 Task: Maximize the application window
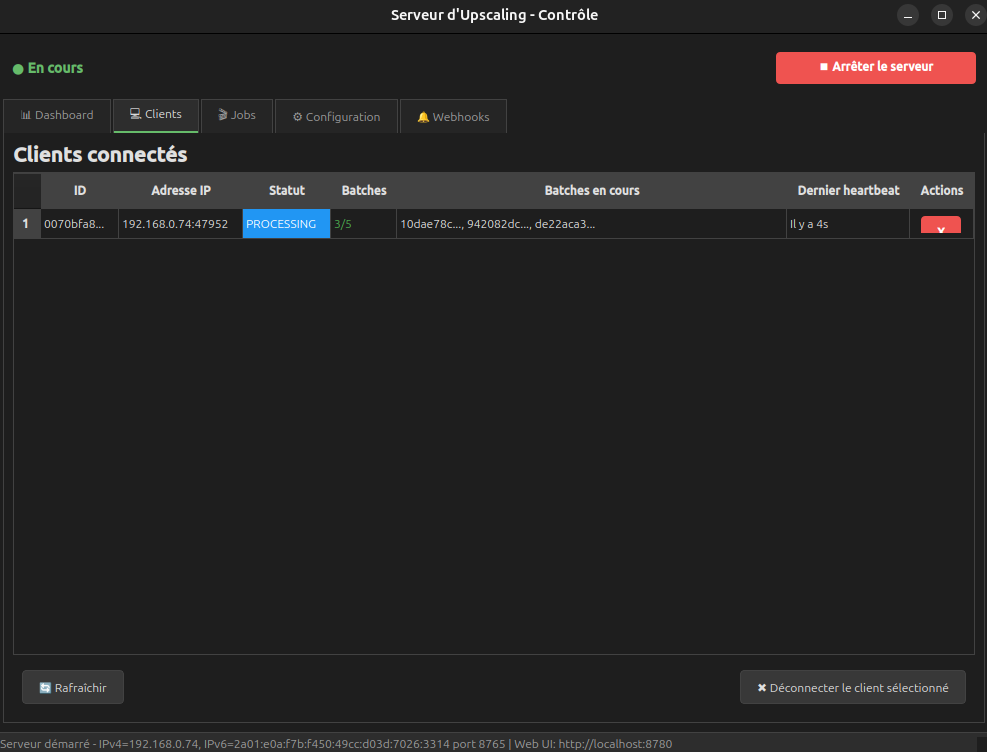(941, 15)
